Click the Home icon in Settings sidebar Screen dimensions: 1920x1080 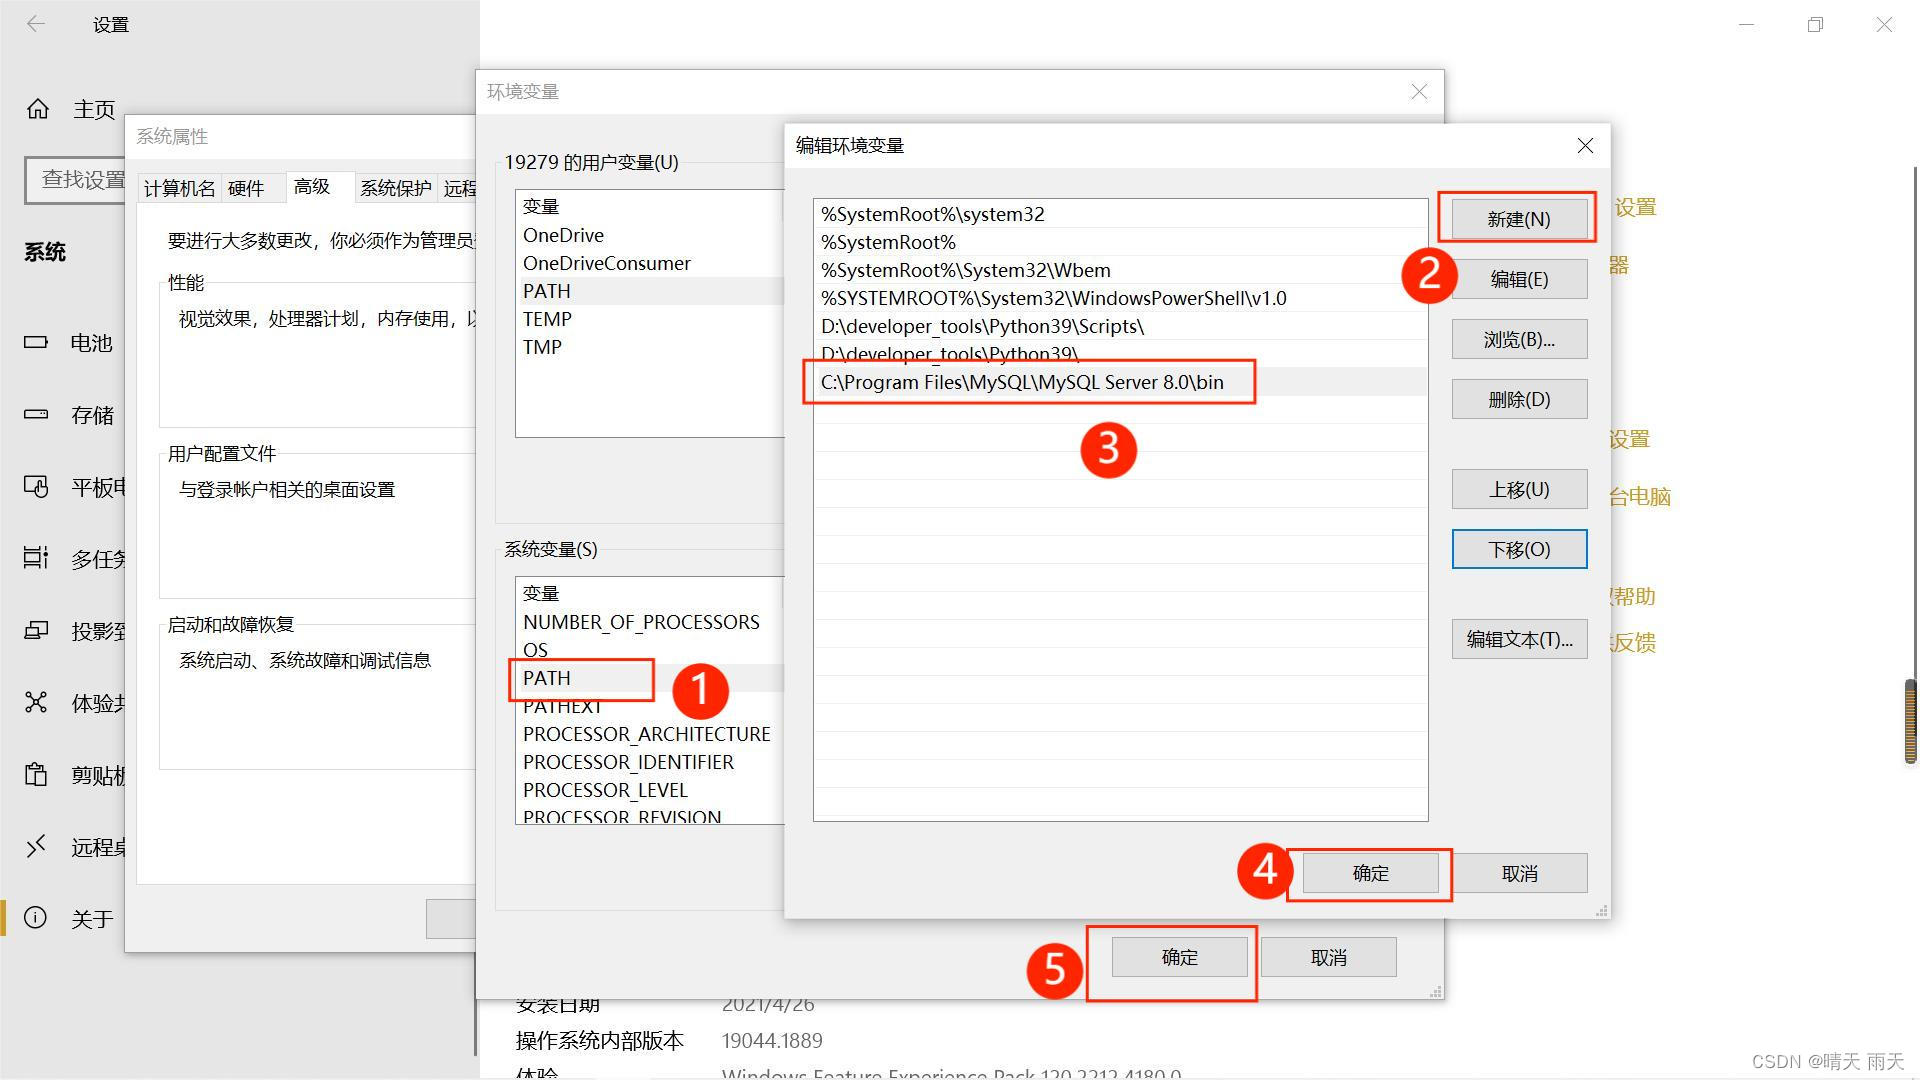(38, 108)
